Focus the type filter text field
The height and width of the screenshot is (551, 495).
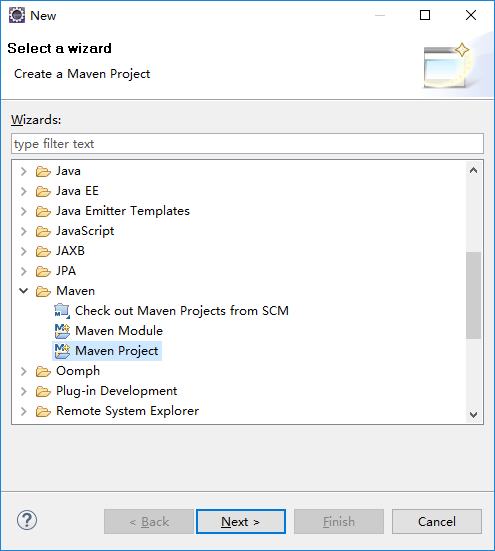pos(247,143)
